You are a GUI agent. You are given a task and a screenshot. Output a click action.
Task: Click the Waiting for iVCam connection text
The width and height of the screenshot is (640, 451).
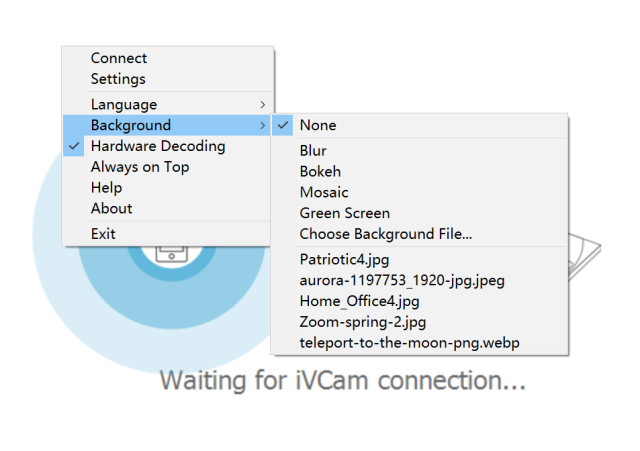point(343,380)
